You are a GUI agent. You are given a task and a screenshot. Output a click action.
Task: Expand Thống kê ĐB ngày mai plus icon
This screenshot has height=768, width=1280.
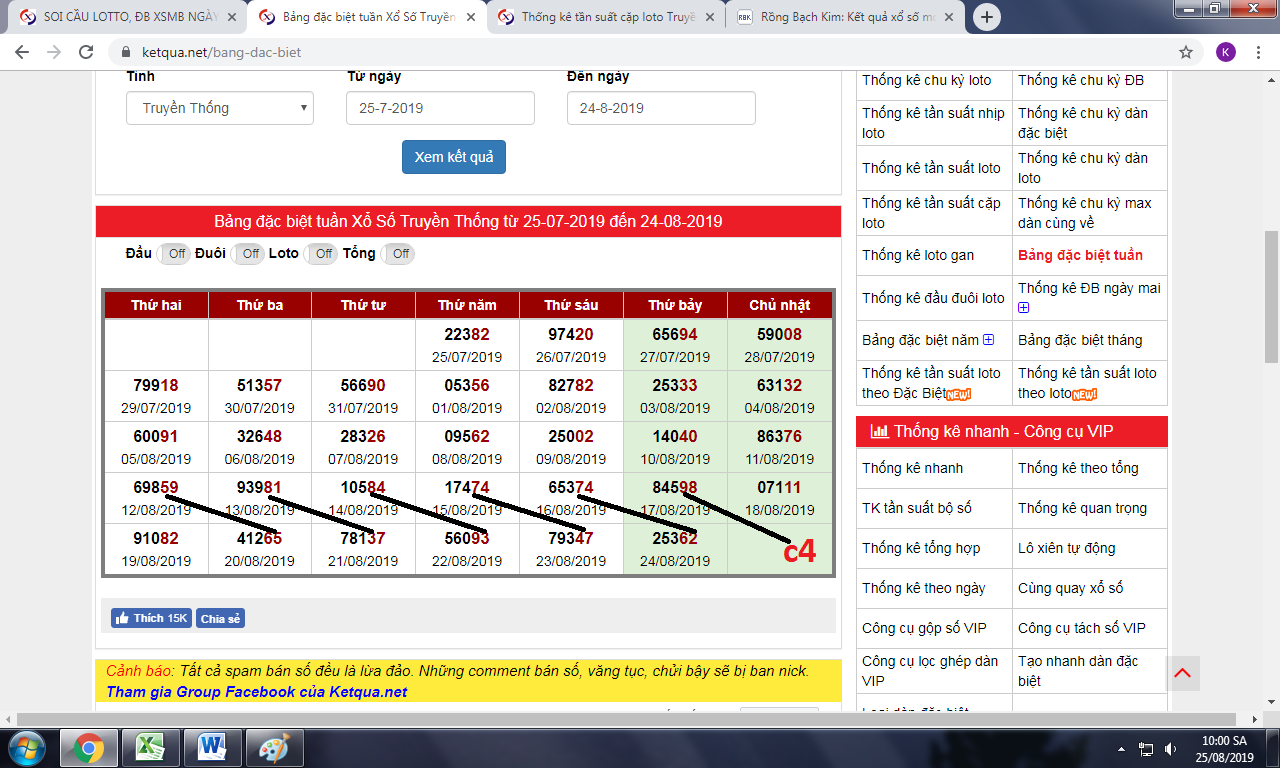pyautogui.click(x=1023, y=308)
